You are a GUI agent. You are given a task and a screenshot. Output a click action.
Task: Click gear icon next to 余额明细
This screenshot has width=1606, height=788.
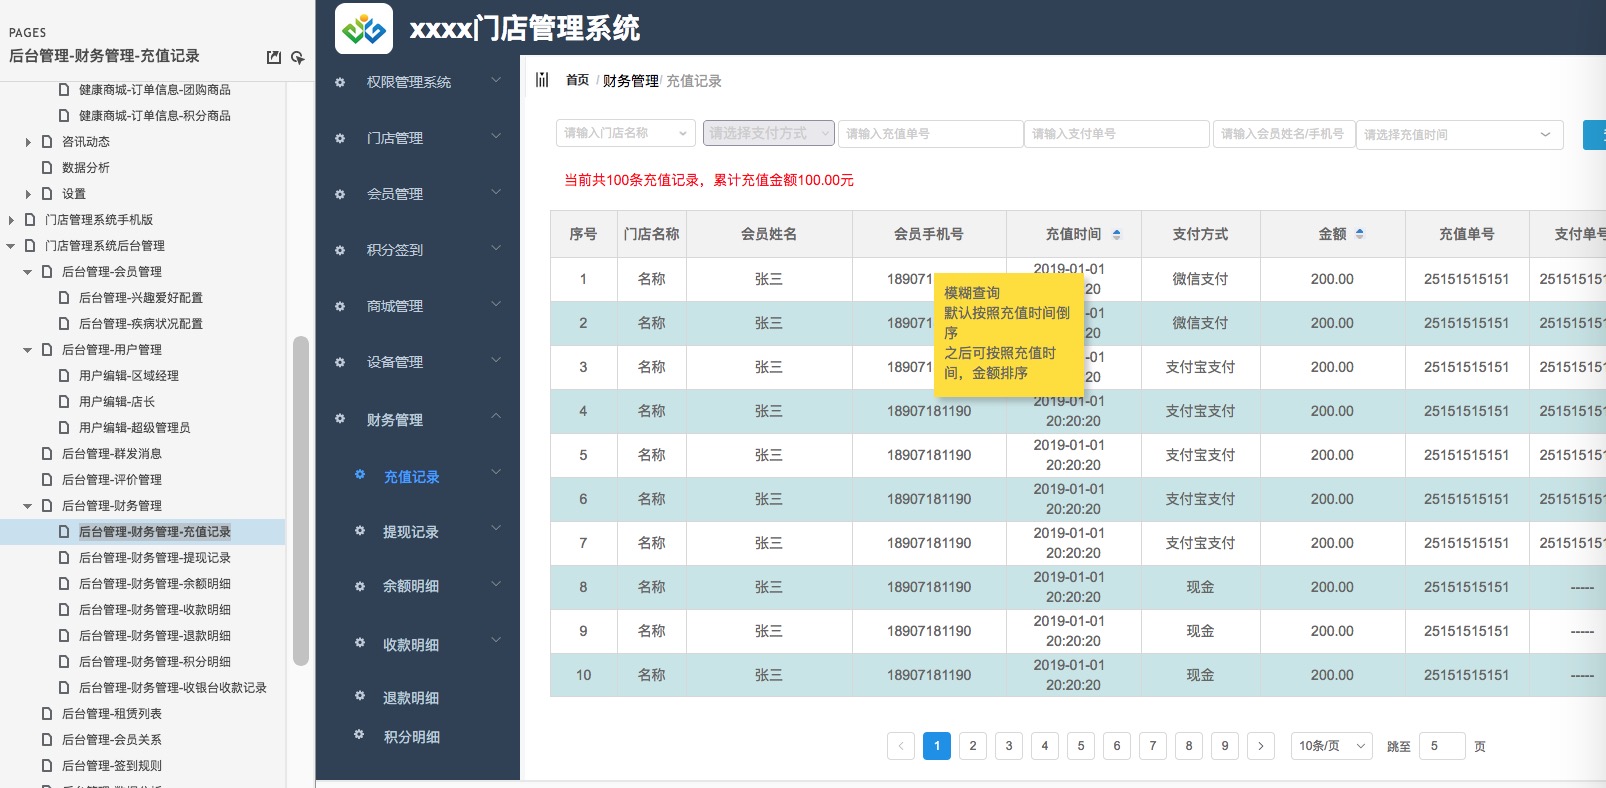click(x=360, y=586)
